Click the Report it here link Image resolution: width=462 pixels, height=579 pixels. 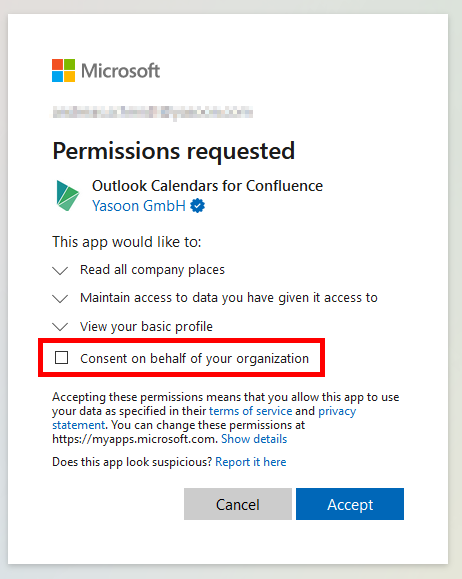pos(251,462)
